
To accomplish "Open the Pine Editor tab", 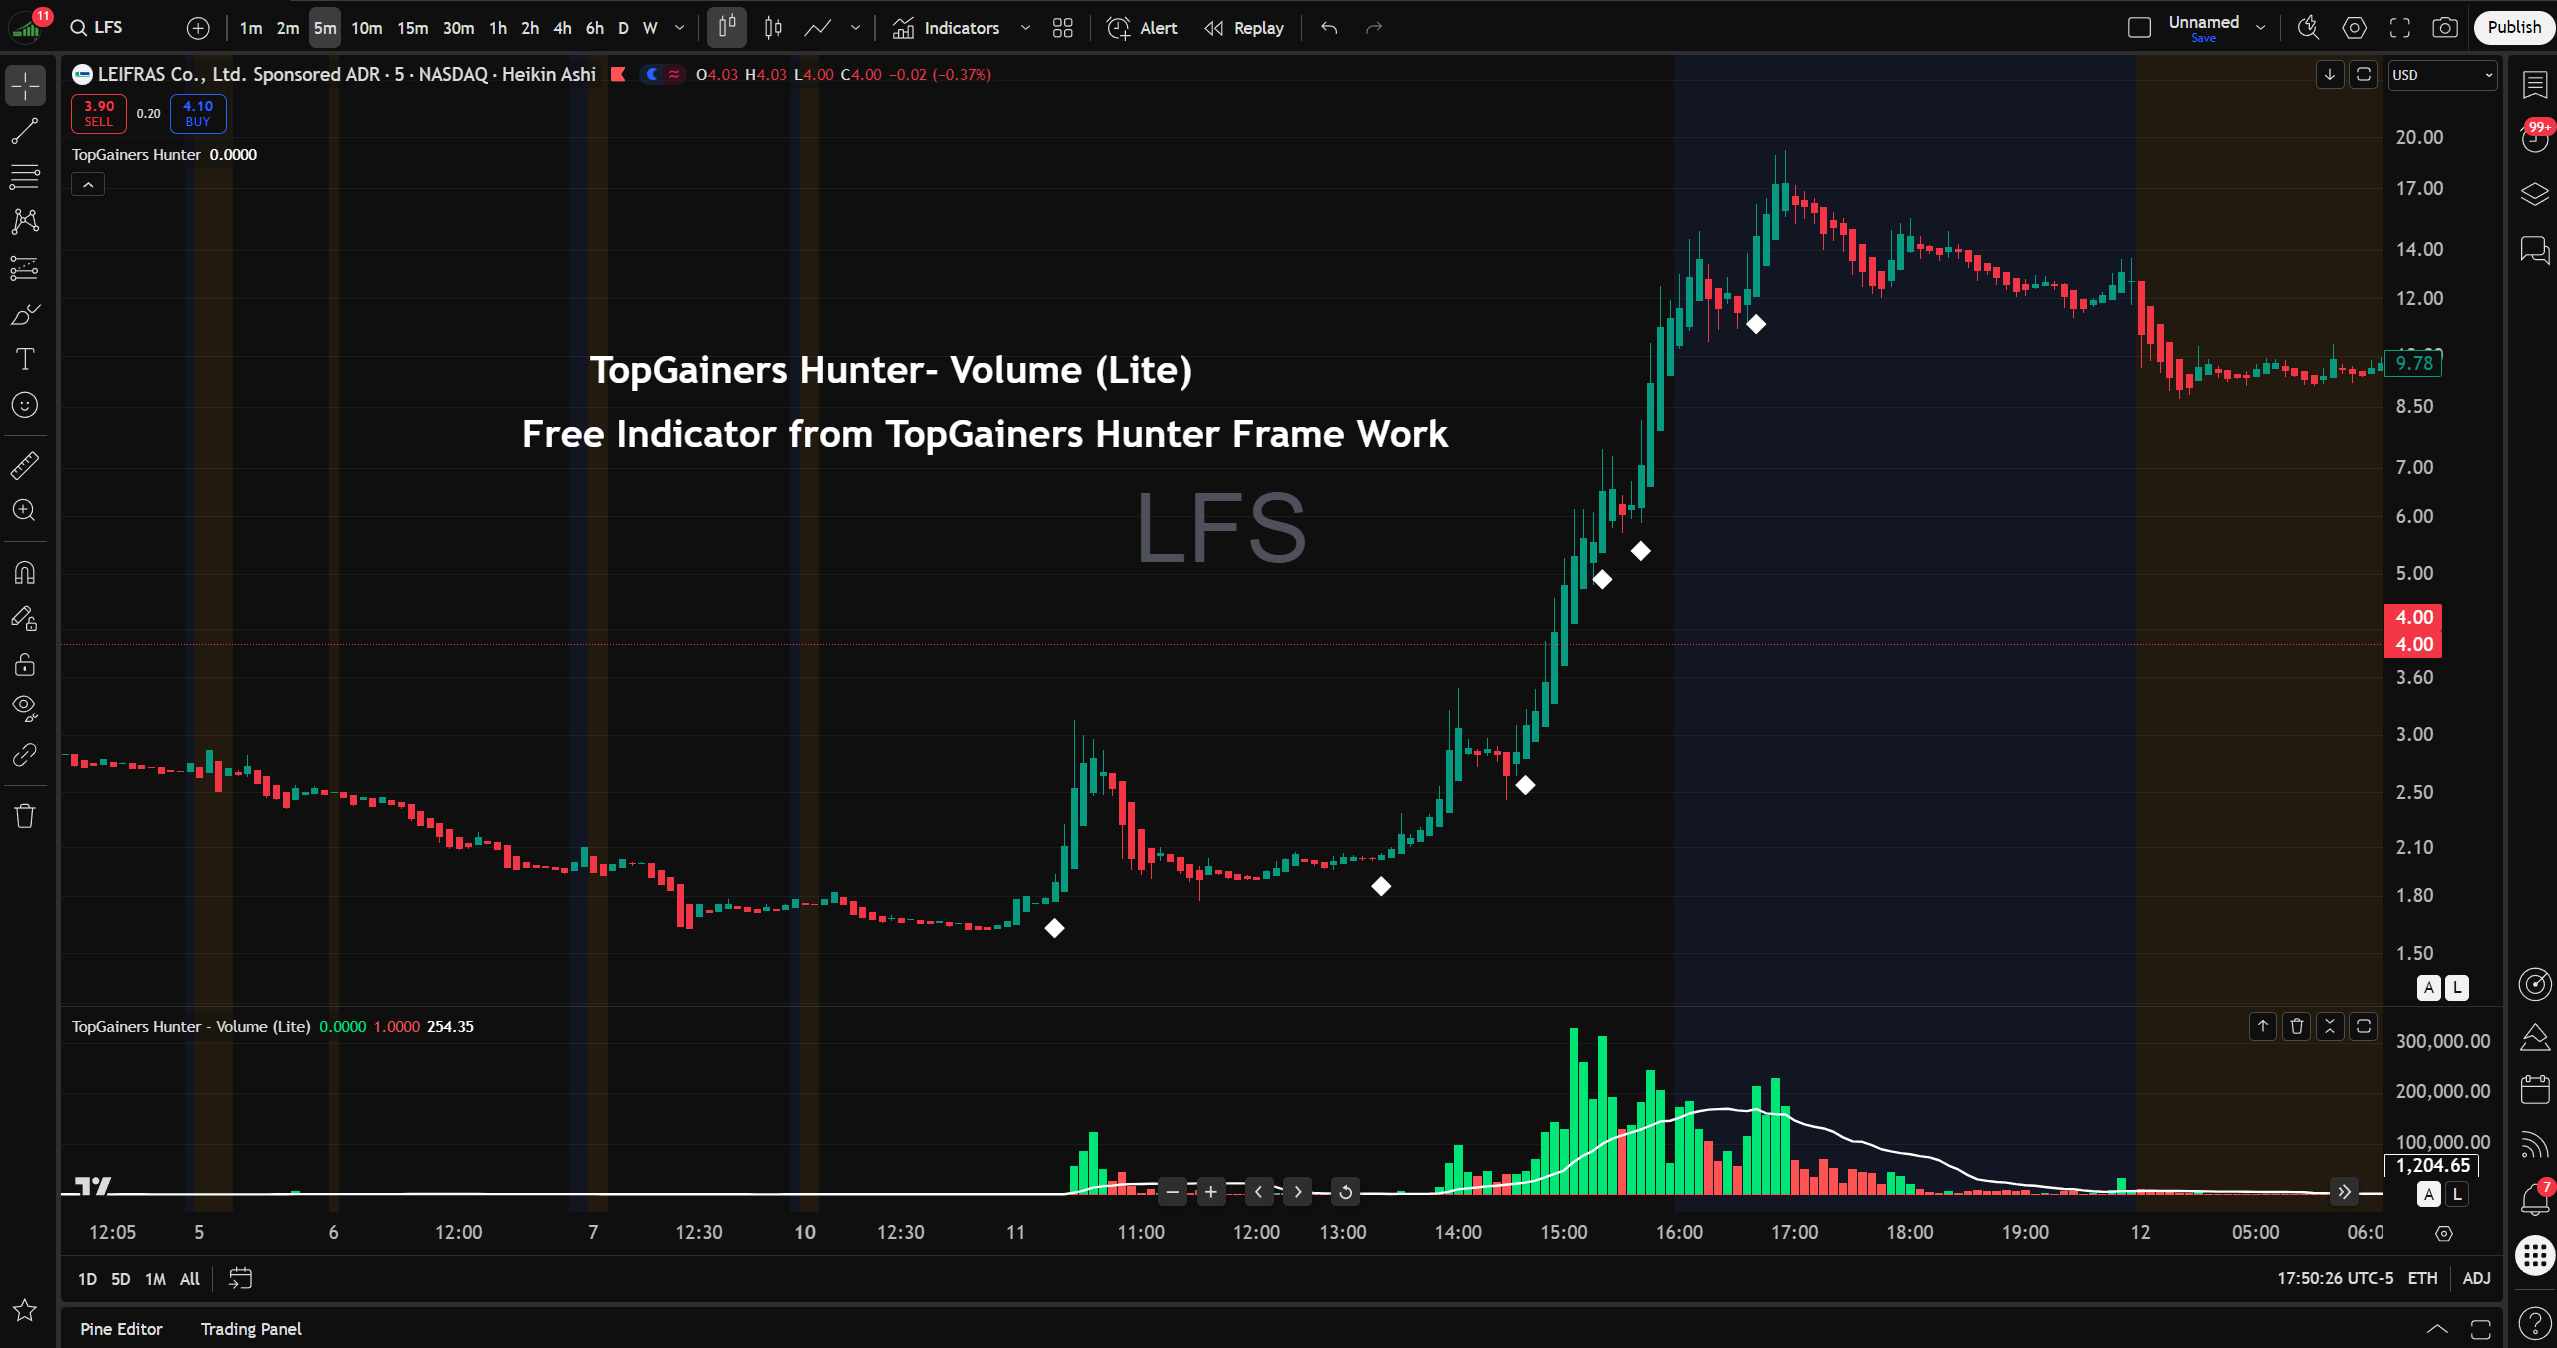I will pos(120,1329).
